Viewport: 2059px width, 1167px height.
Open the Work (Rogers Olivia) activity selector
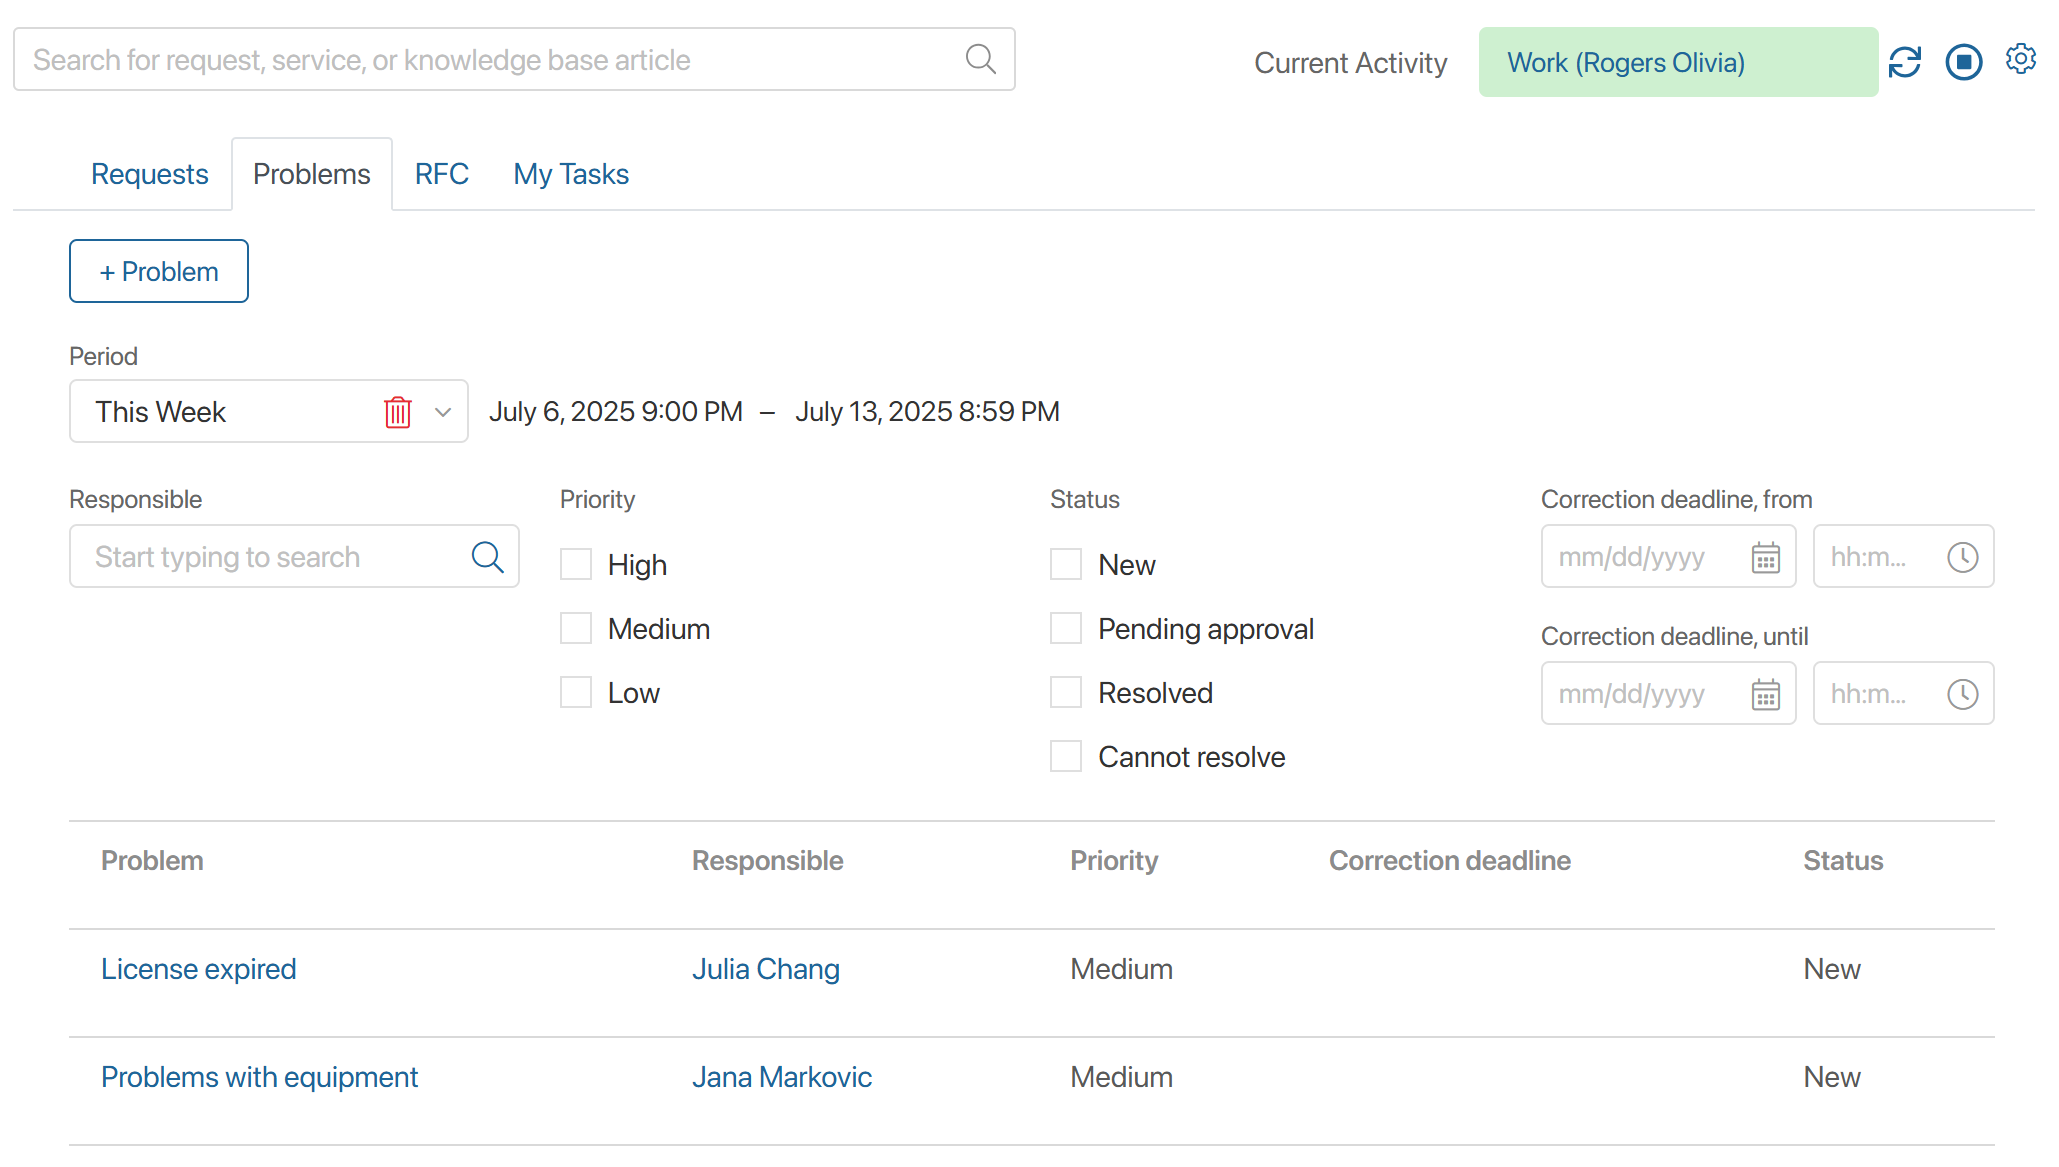coord(1677,62)
